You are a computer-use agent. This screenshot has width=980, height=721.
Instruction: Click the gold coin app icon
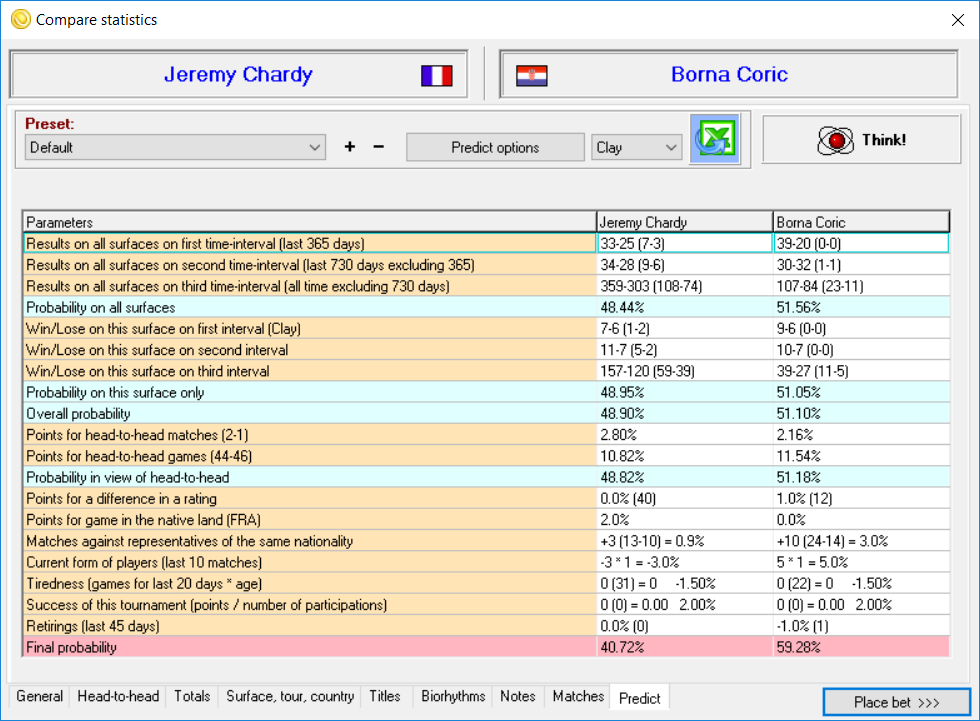tap(21, 19)
